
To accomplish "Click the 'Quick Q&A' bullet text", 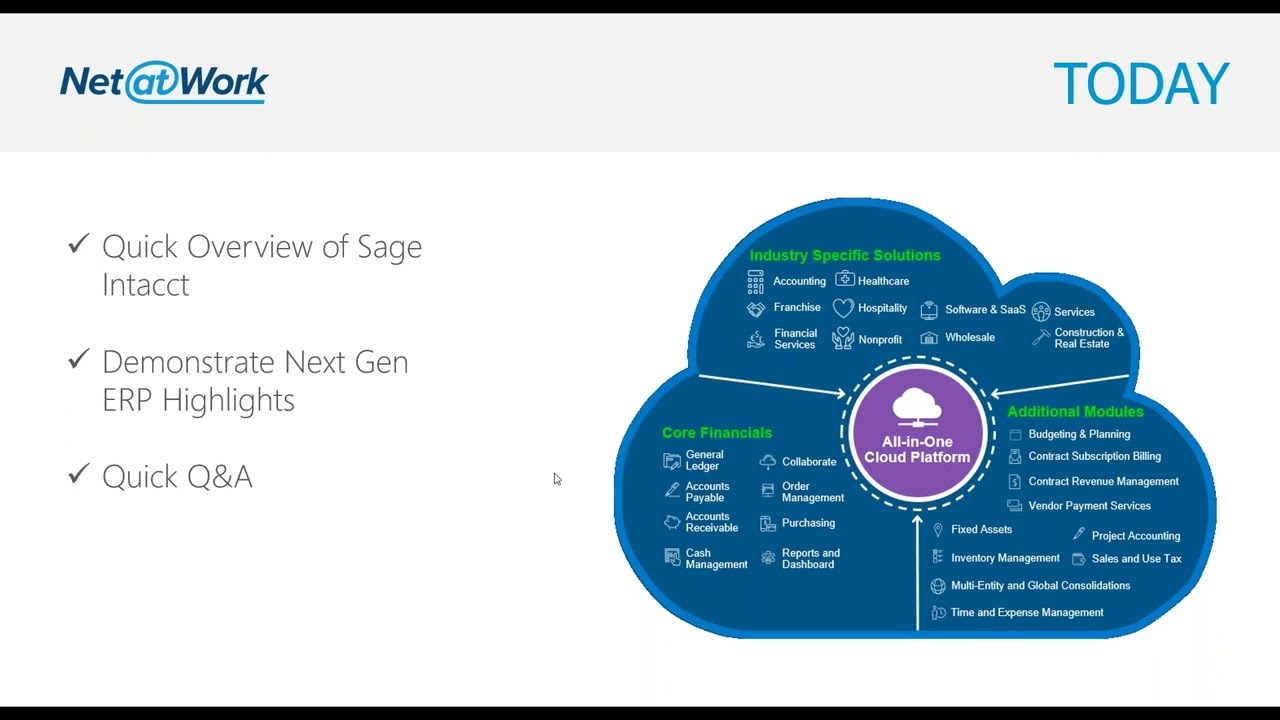I will [x=177, y=476].
